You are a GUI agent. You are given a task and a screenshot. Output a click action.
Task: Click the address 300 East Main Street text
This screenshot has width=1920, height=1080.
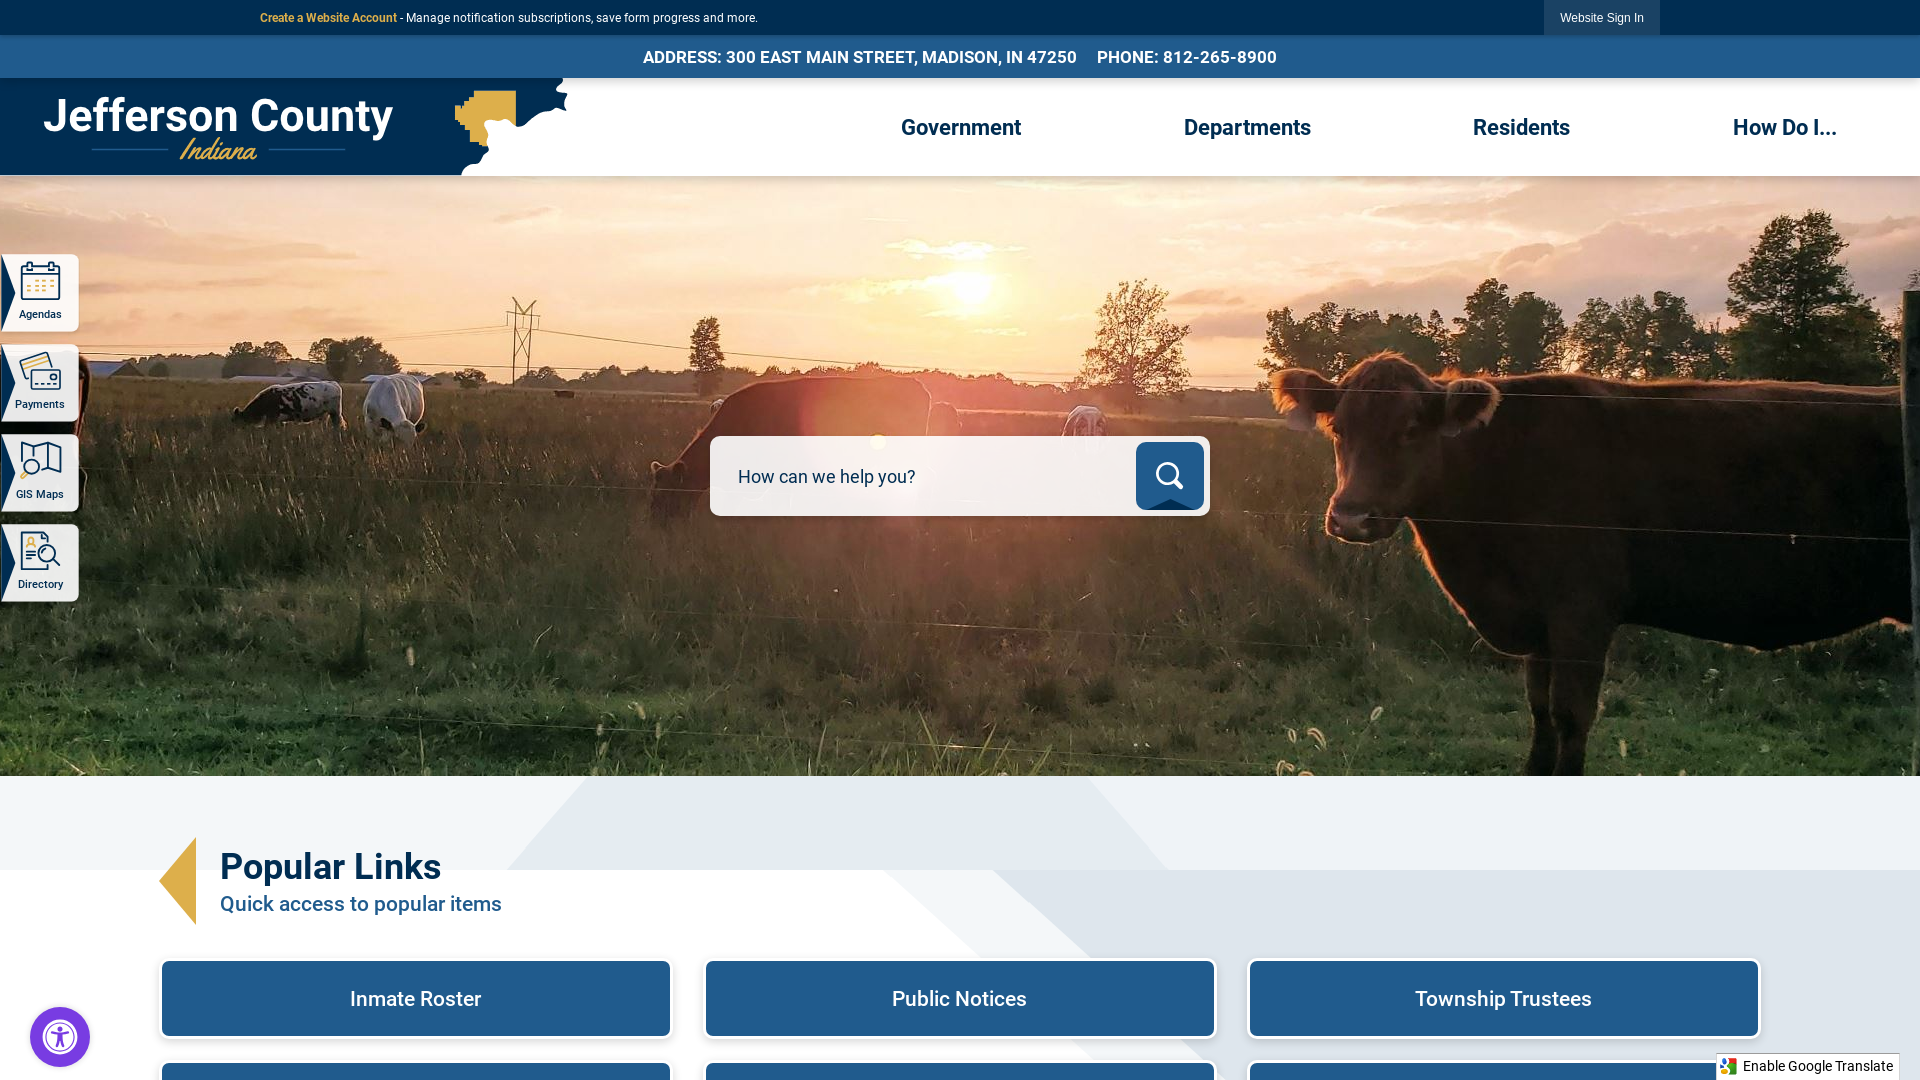[x=901, y=57]
